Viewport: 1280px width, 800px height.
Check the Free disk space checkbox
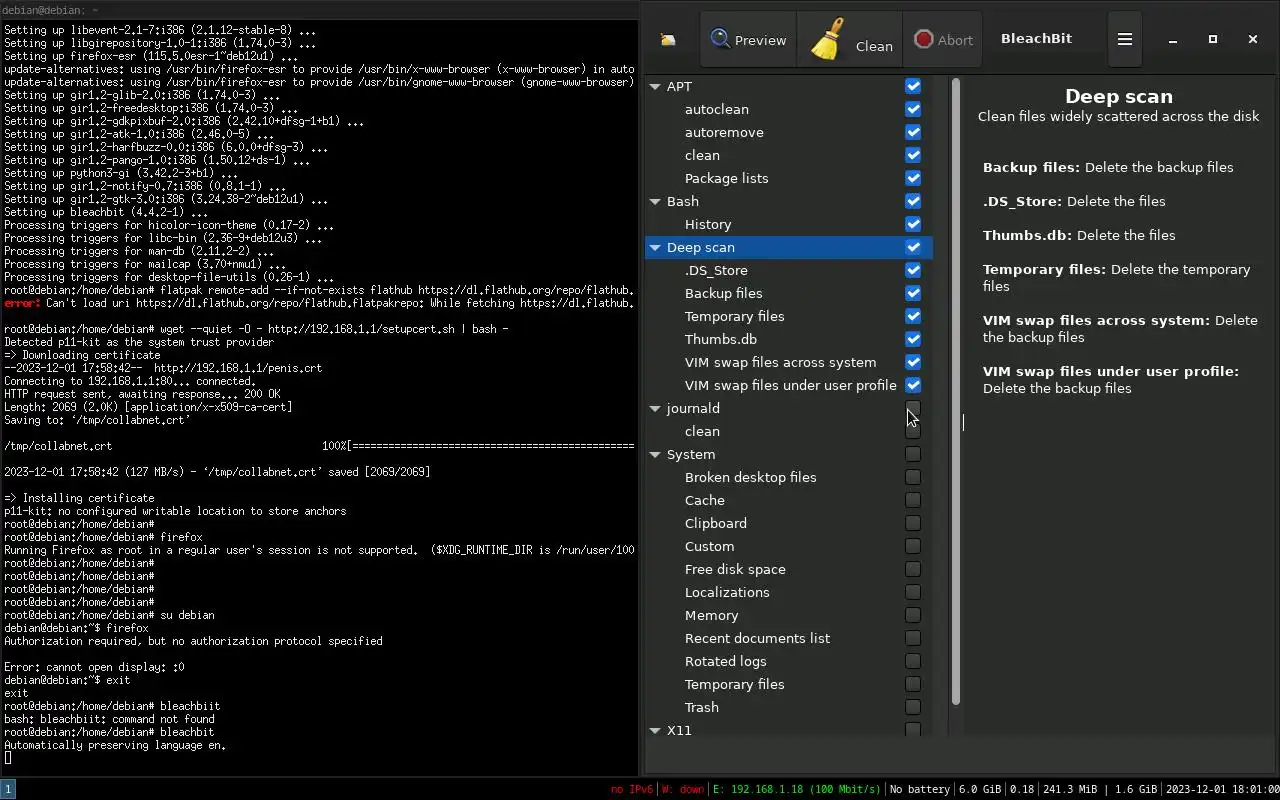(913, 569)
